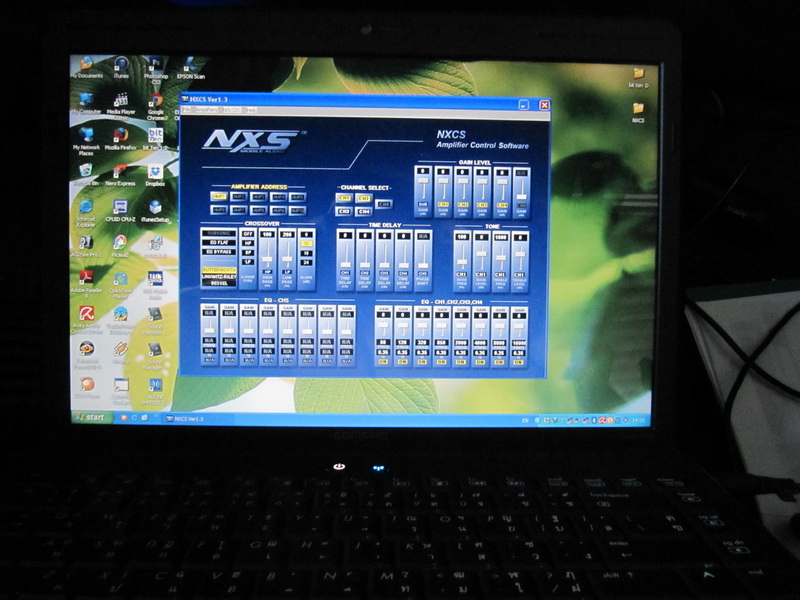Choose the BUTTERWORTH filter type
The image size is (800, 600).
(x=219, y=269)
